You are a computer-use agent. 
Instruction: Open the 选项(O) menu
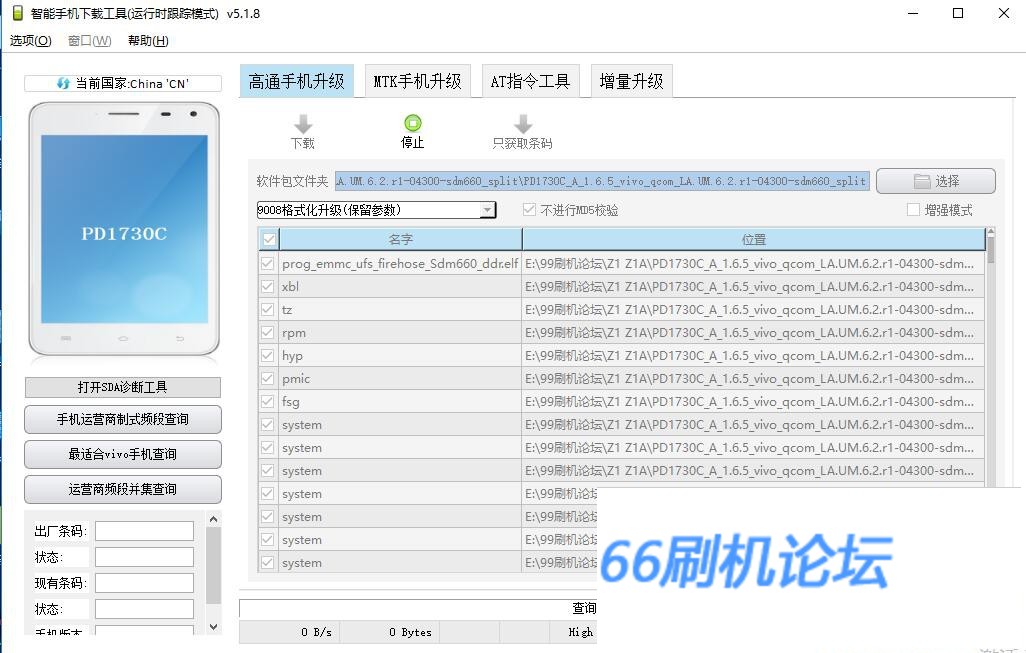[x=30, y=41]
